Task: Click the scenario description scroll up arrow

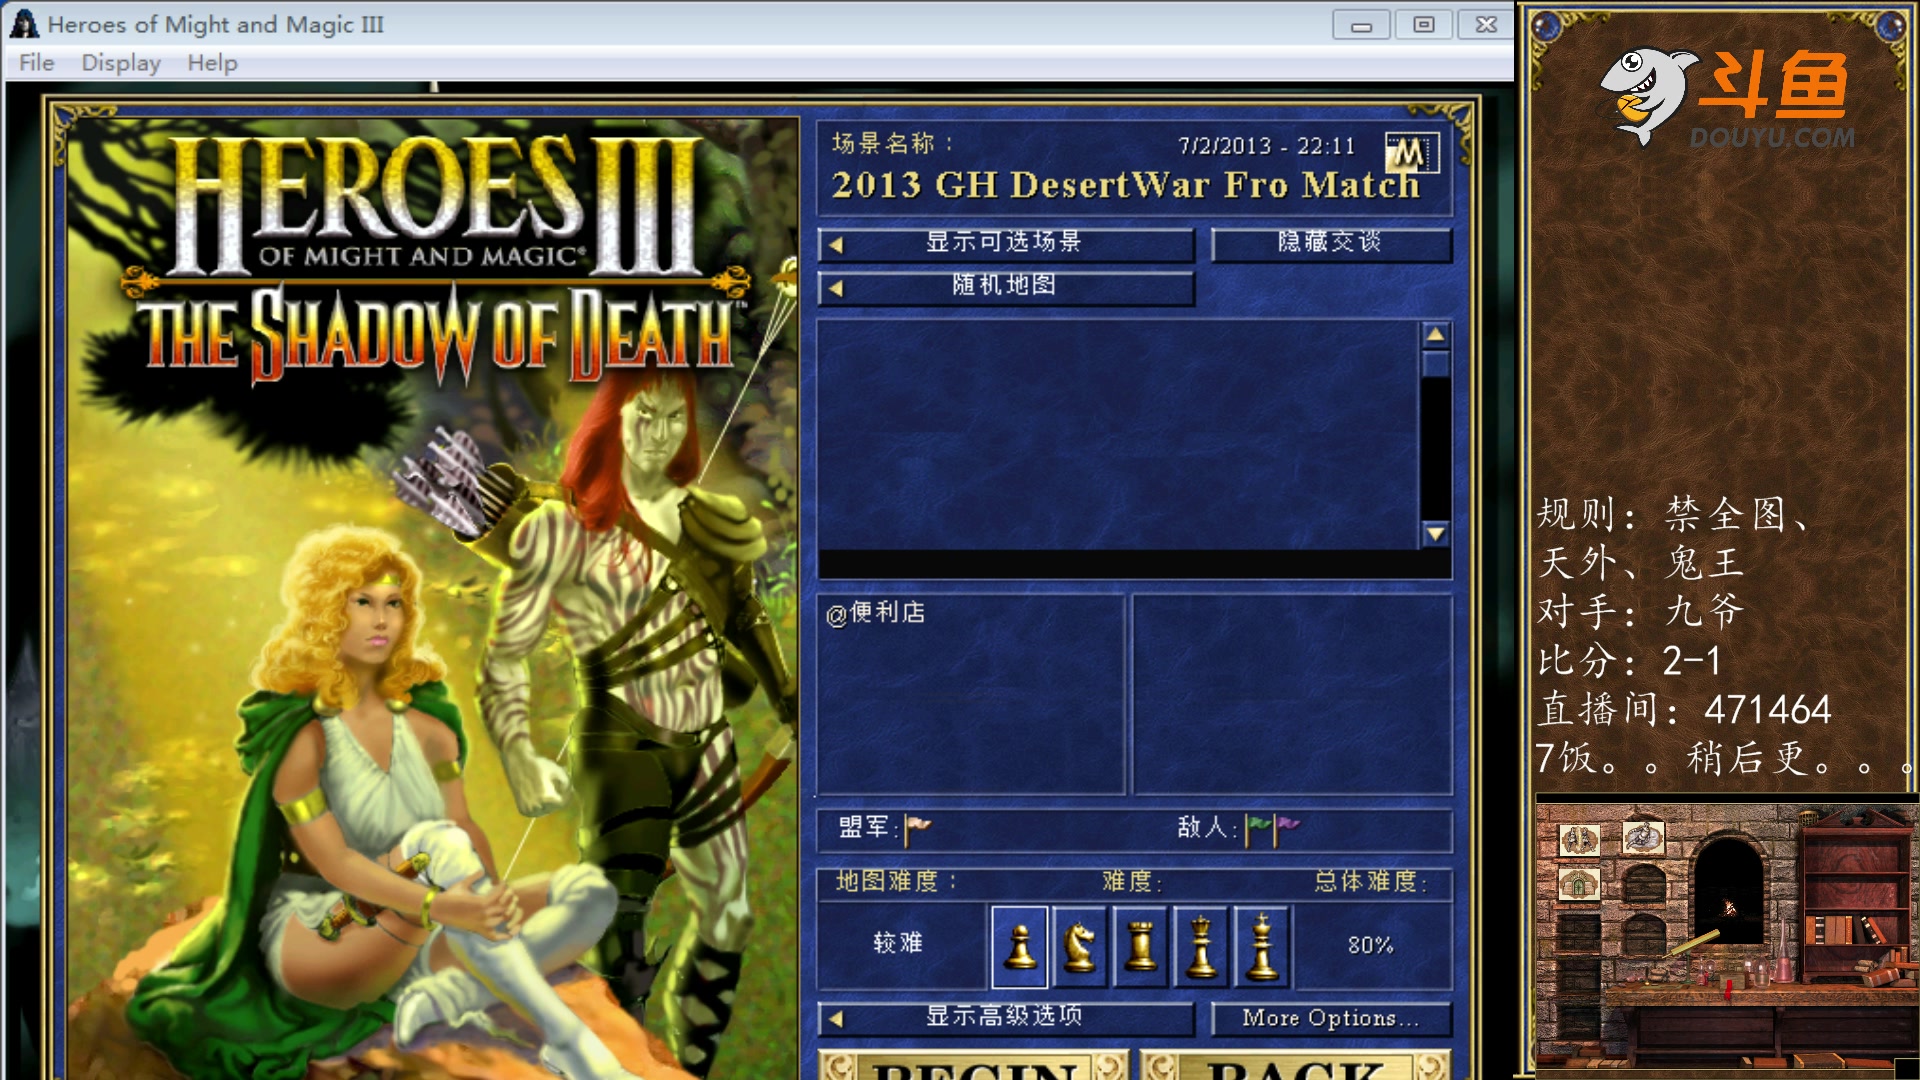Action: 1435,335
